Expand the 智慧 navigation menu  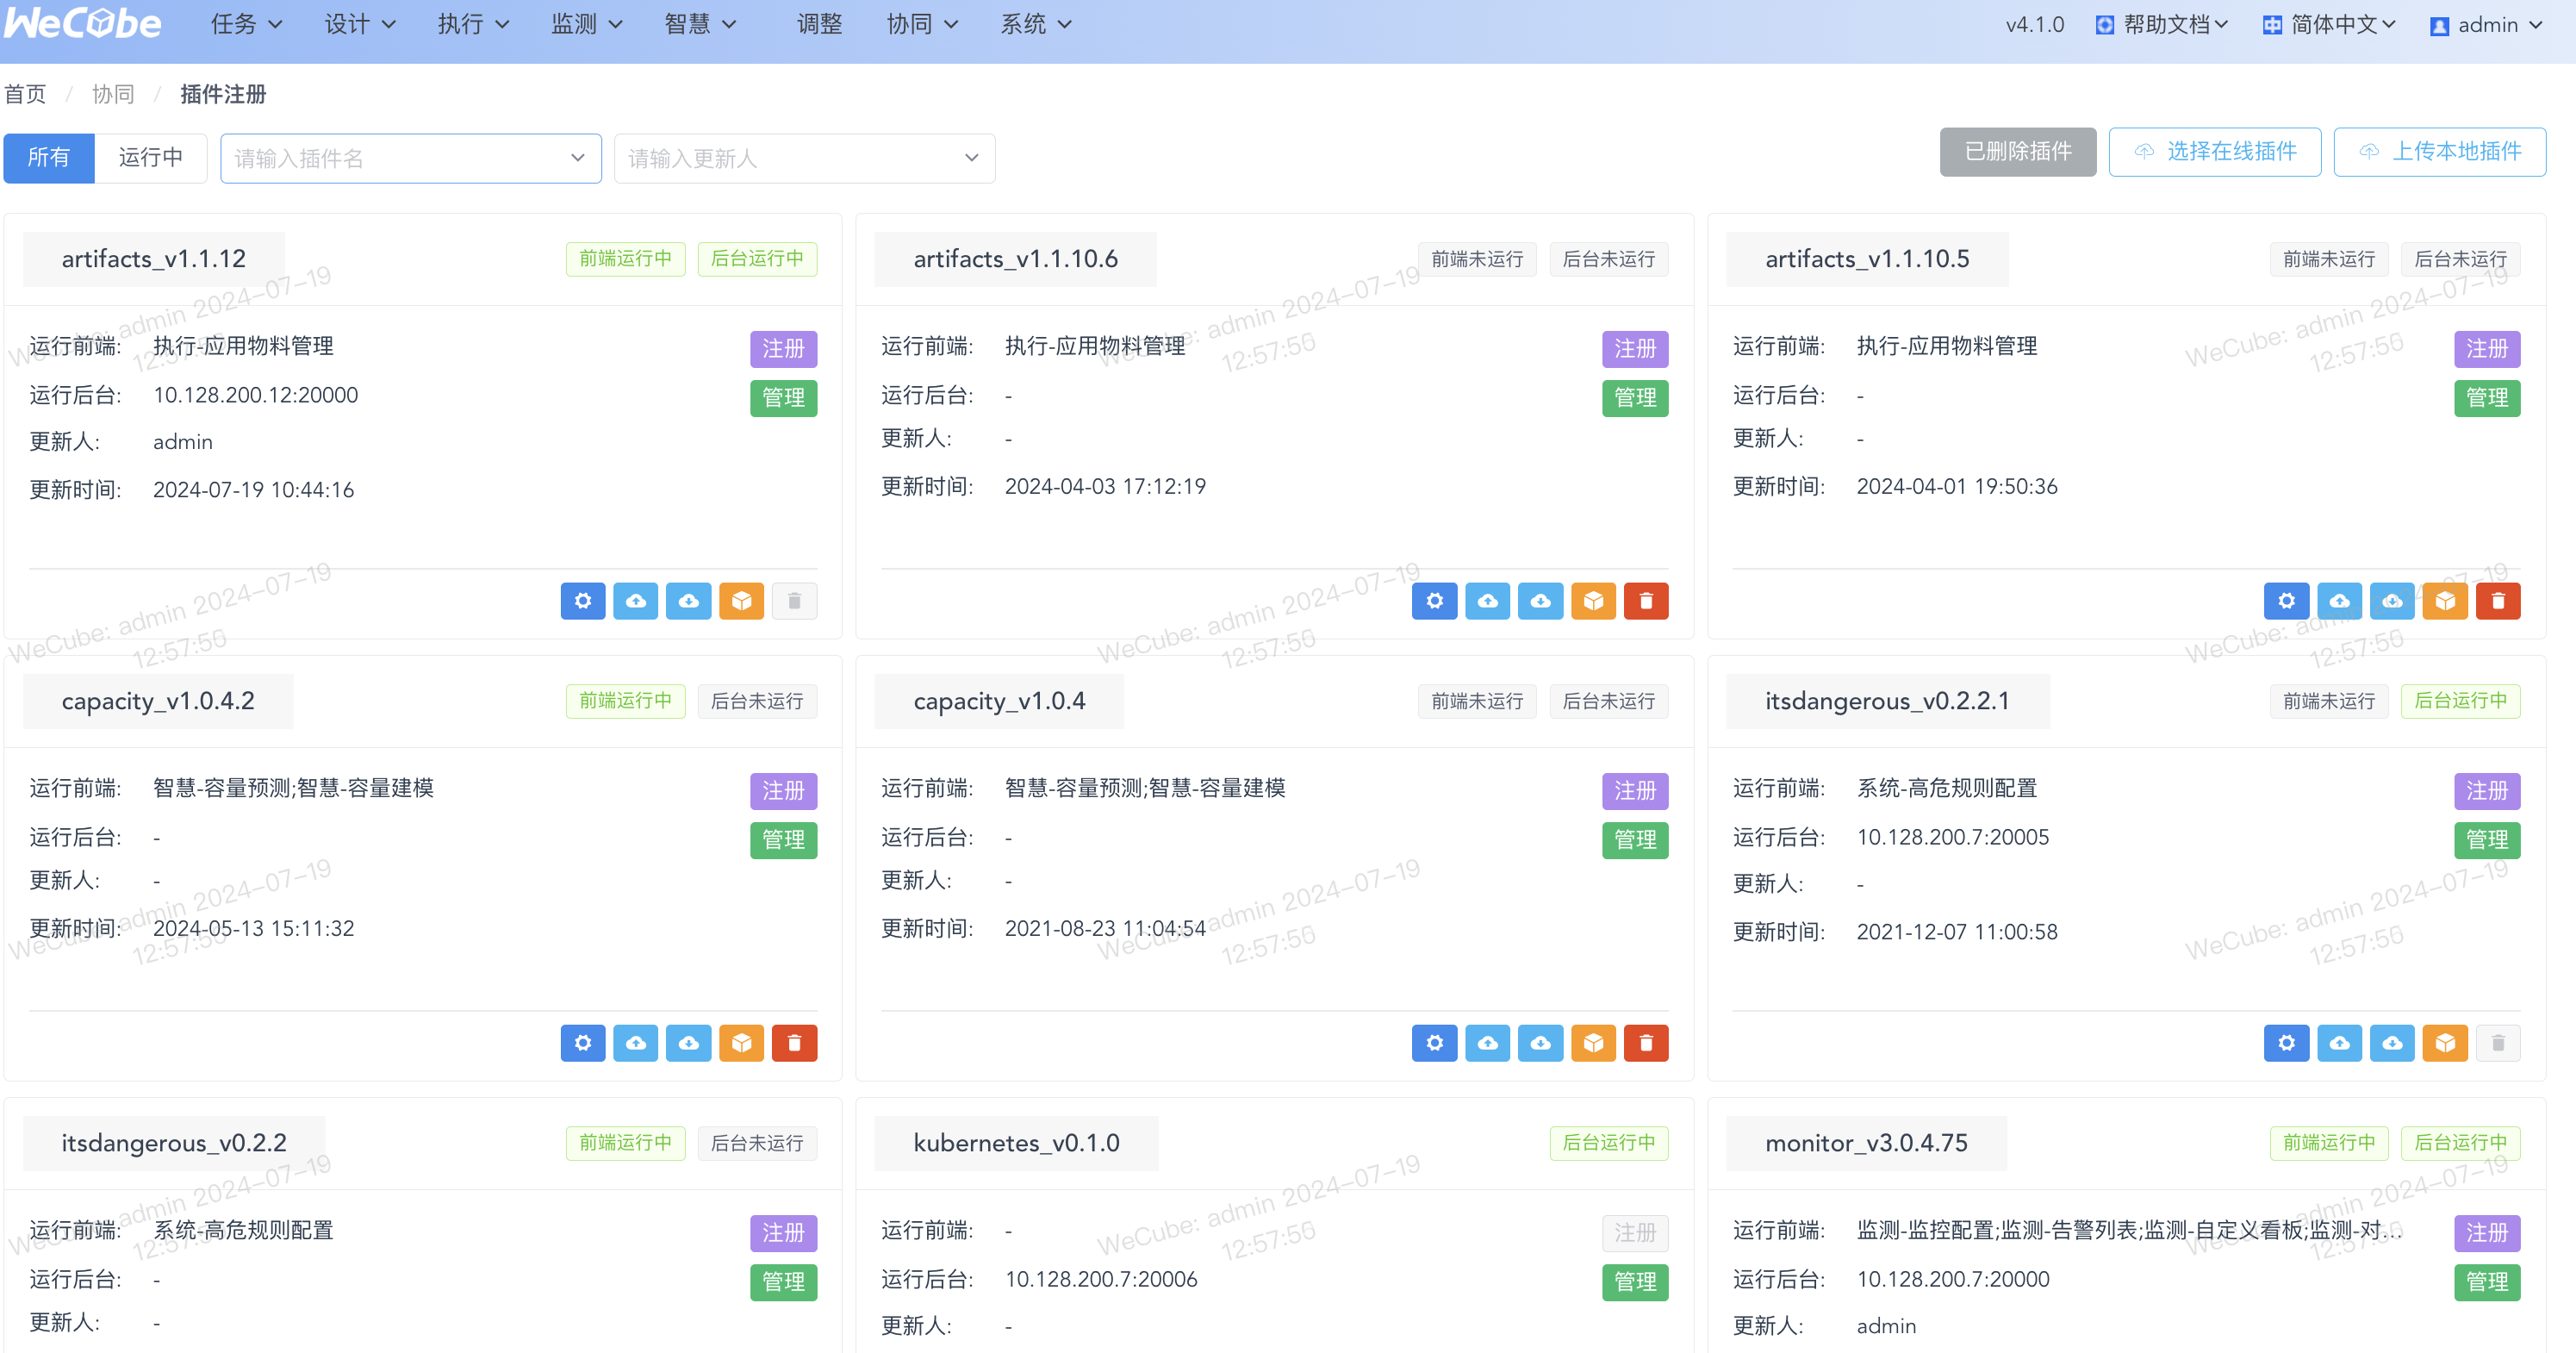[x=700, y=24]
